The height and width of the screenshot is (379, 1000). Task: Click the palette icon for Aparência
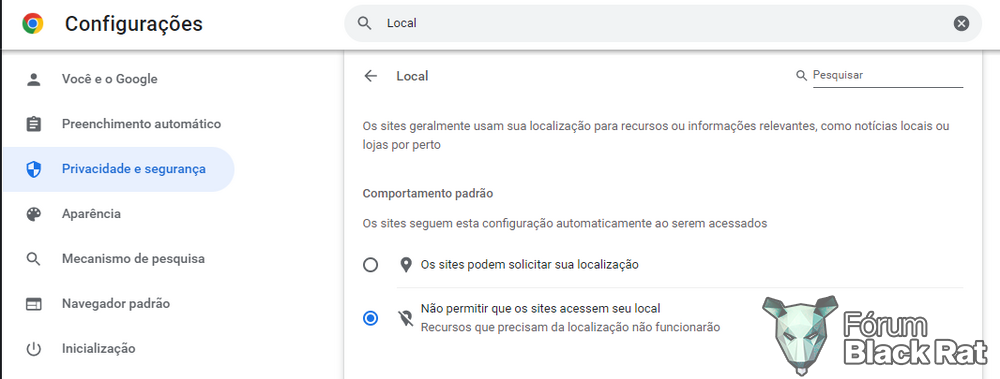(33, 214)
